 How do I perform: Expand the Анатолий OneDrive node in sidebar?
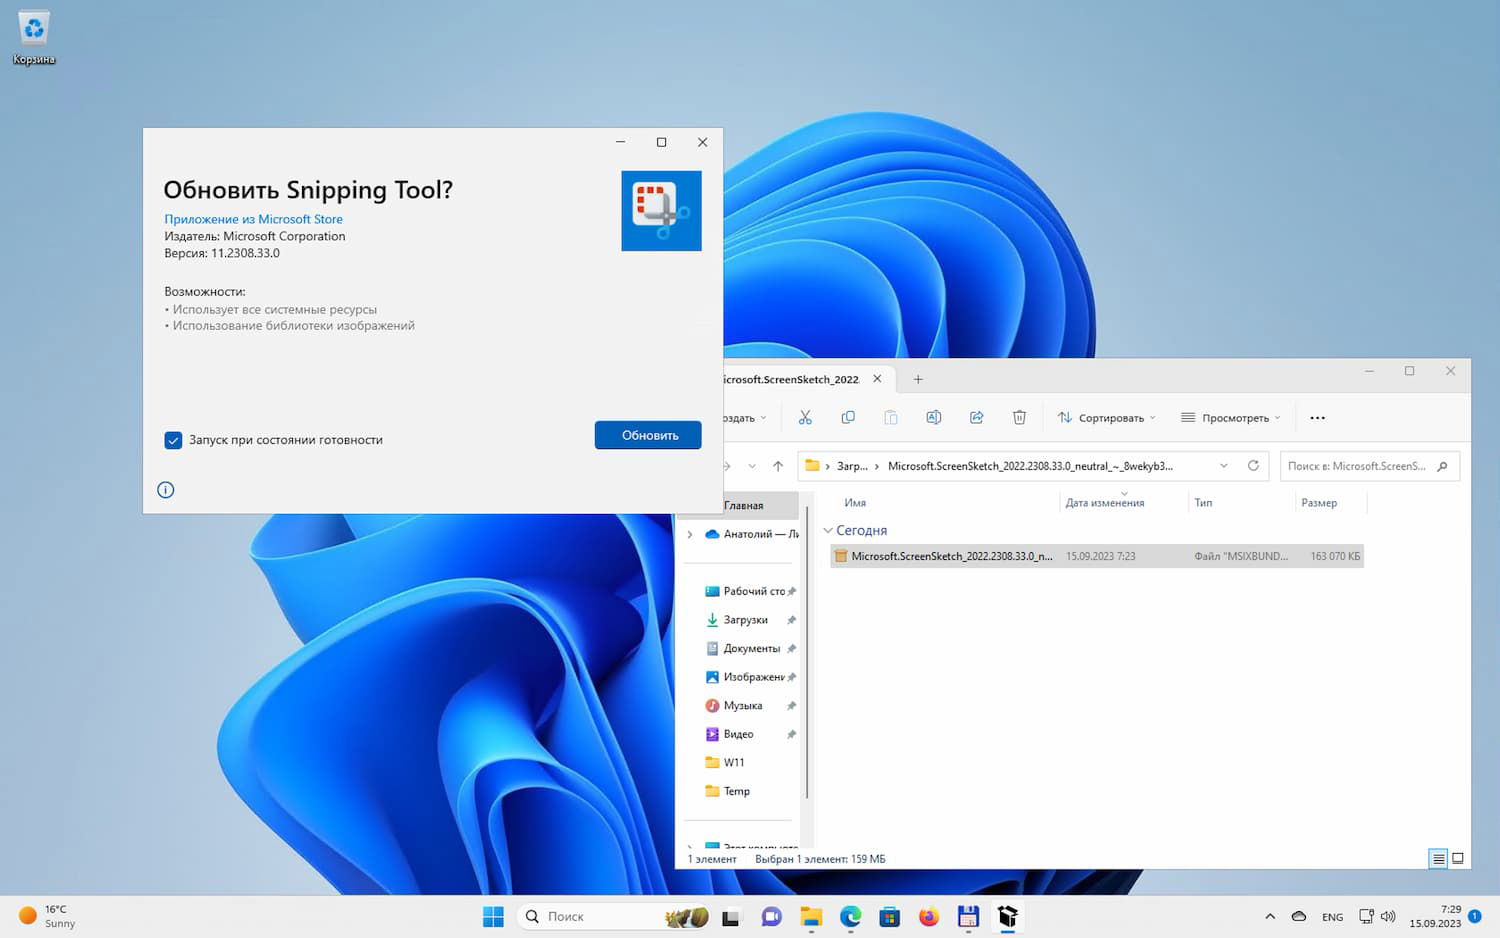(689, 534)
